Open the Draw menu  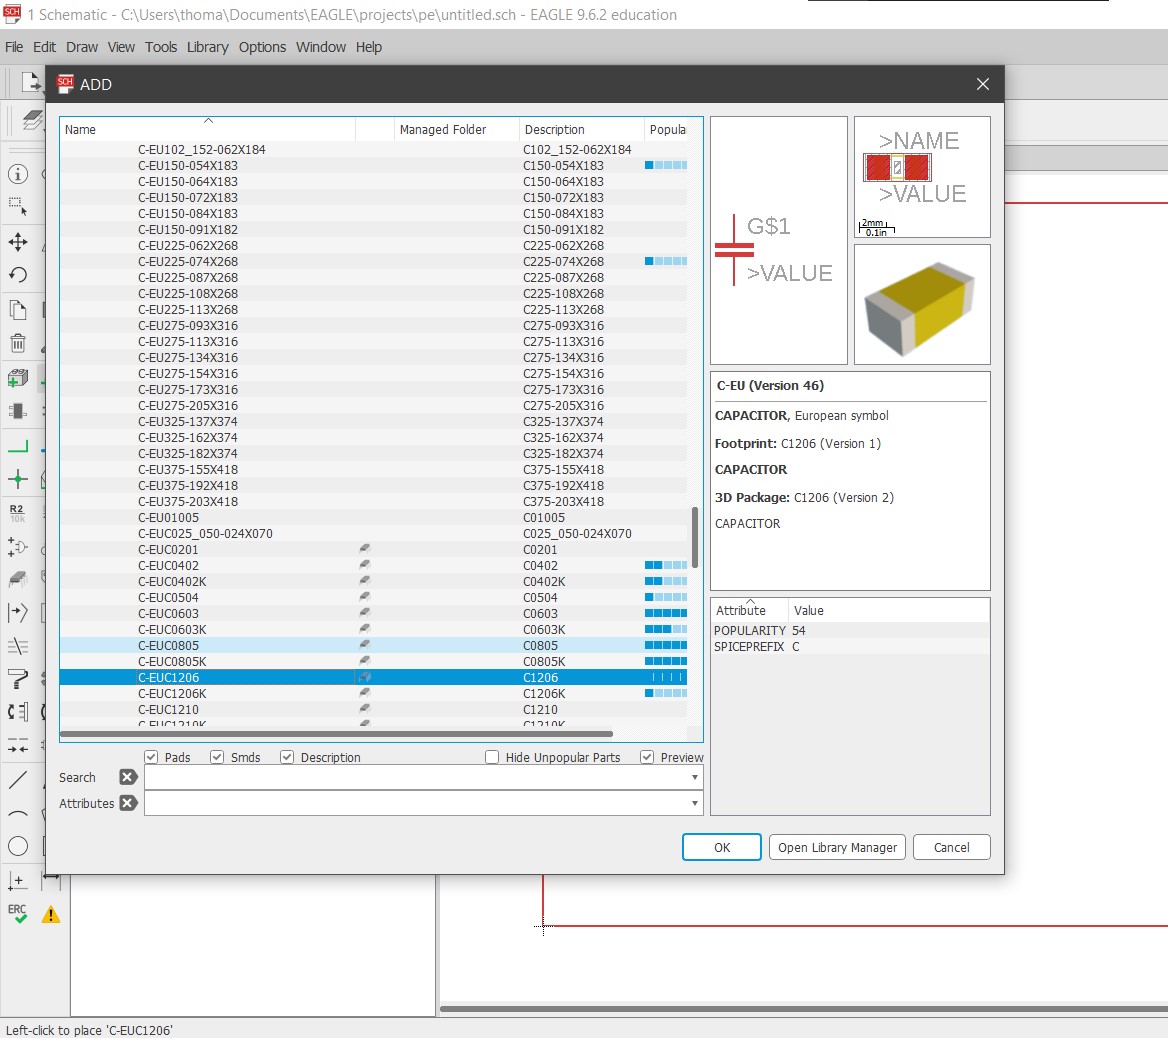point(82,47)
